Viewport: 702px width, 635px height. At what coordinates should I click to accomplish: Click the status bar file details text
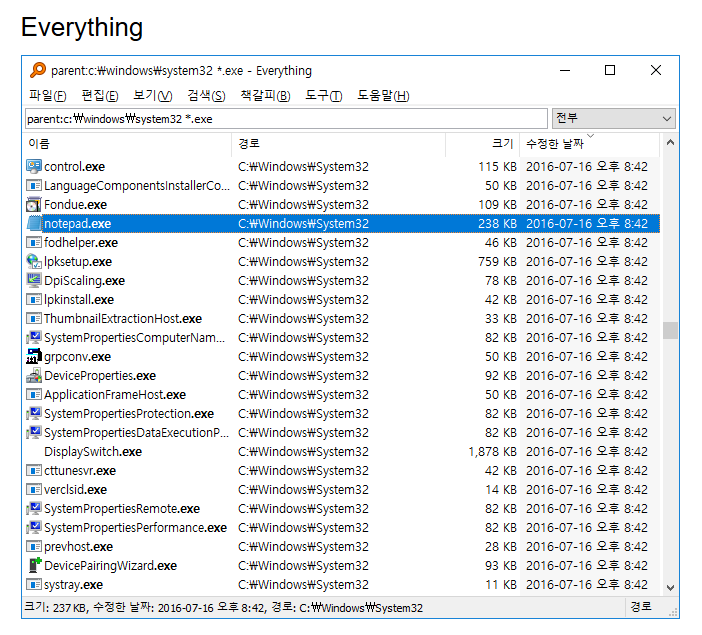point(223,607)
